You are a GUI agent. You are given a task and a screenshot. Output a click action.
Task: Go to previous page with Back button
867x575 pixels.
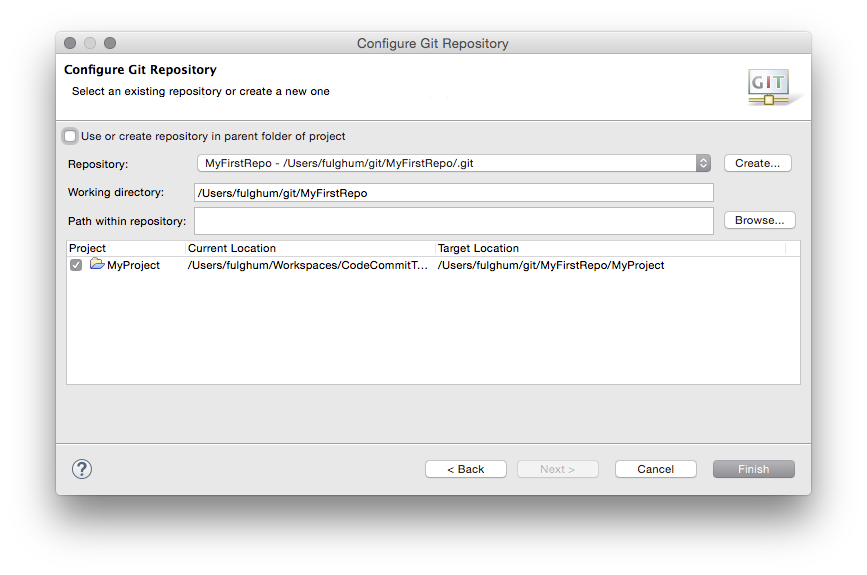pos(466,469)
